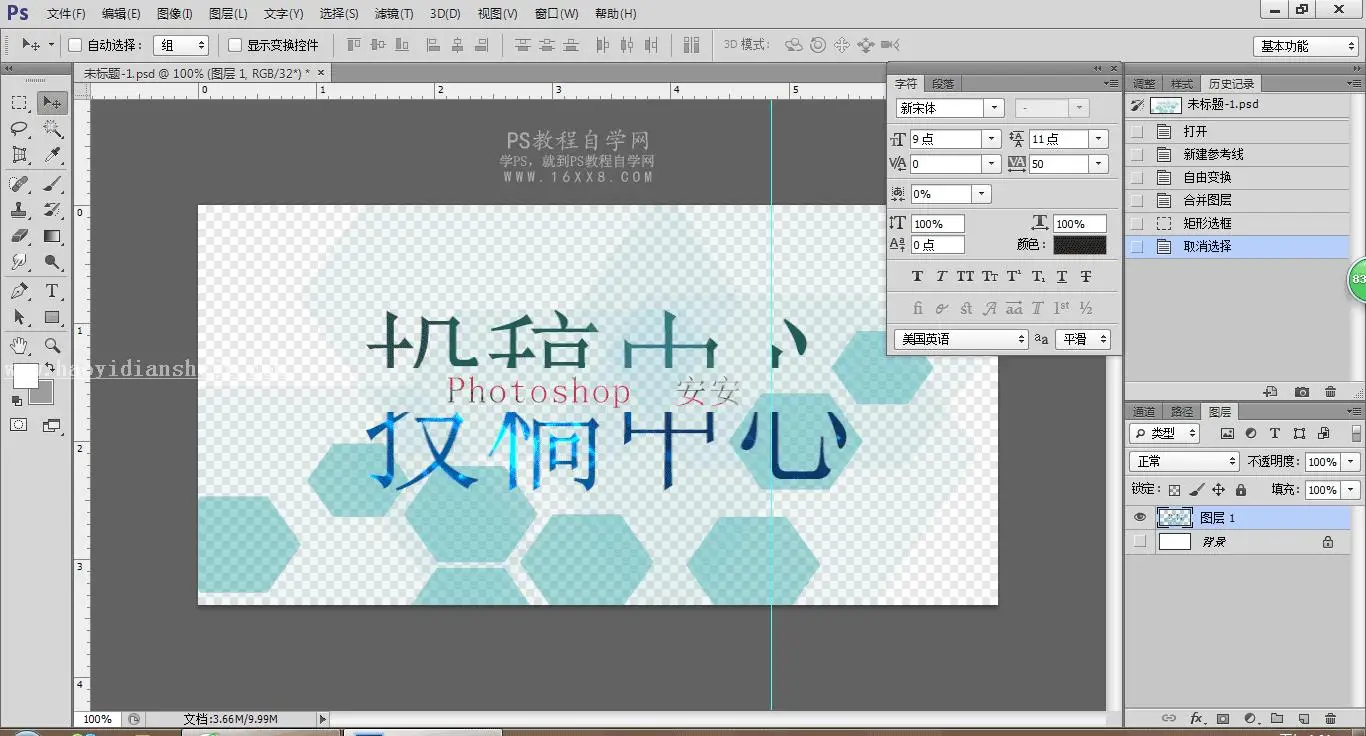Open the 正常 blend mode dropdown
The width and height of the screenshot is (1366, 736).
pyautogui.click(x=1184, y=461)
